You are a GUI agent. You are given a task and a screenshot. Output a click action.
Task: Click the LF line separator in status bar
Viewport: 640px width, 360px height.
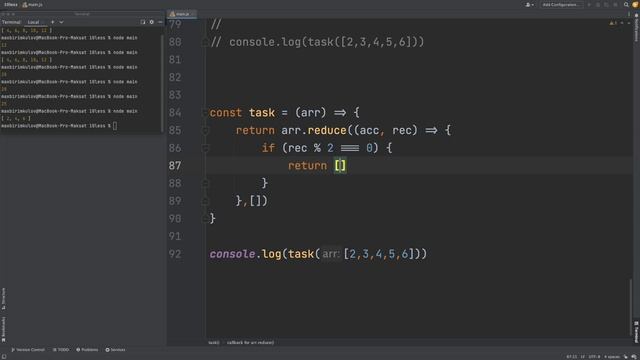(583, 357)
